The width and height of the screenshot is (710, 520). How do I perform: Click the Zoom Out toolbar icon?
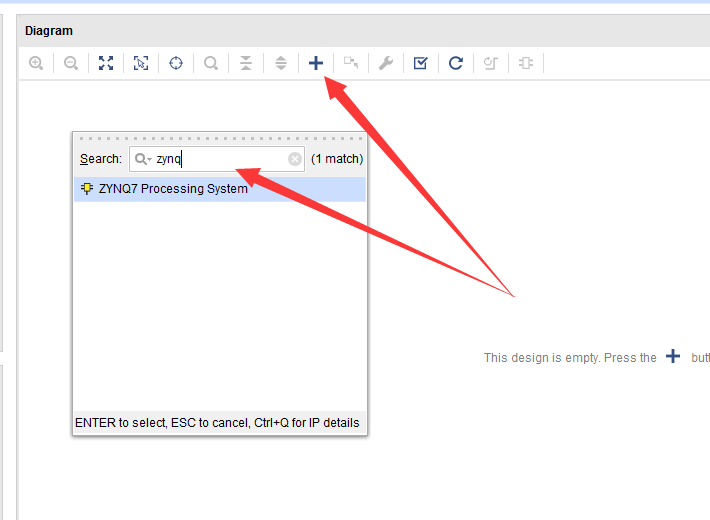click(x=71, y=63)
